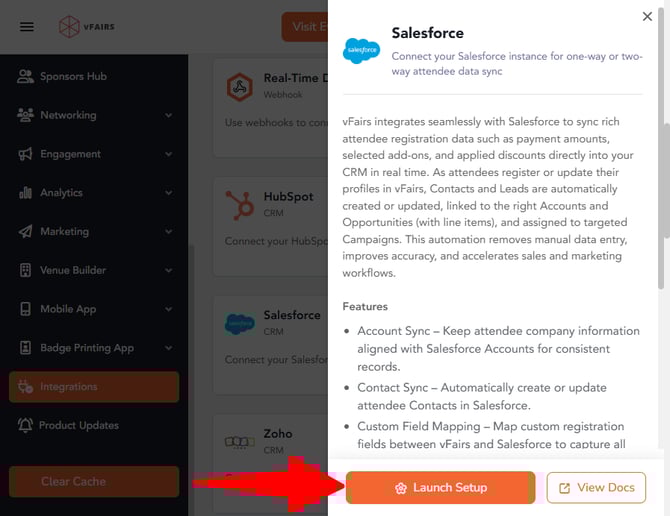Click the Zoho CRM logo icon
670x516 pixels.
(x=240, y=441)
